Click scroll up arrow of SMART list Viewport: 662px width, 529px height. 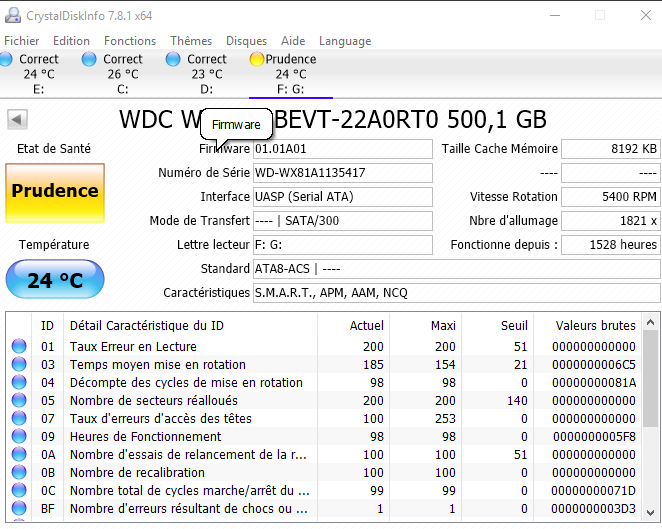click(x=650, y=323)
